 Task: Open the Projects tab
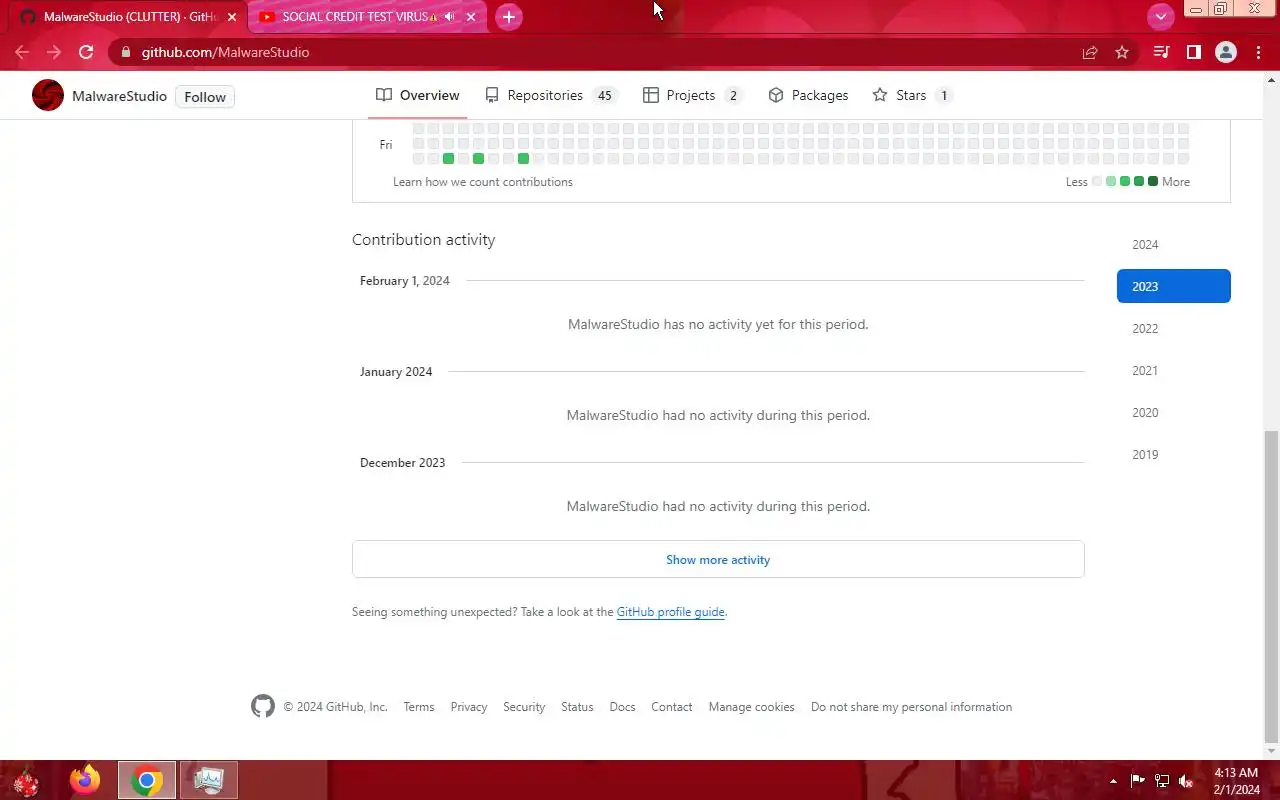[x=692, y=95]
